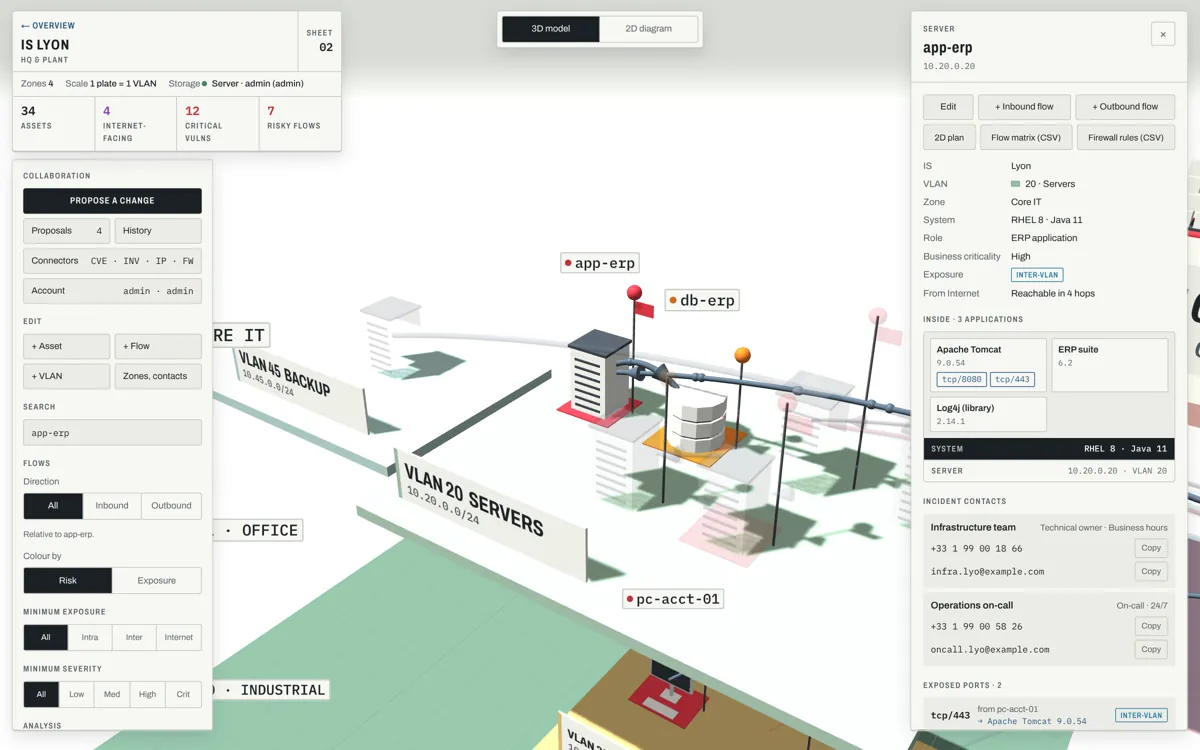Close the app-erp server panel

click(x=1162, y=34)
